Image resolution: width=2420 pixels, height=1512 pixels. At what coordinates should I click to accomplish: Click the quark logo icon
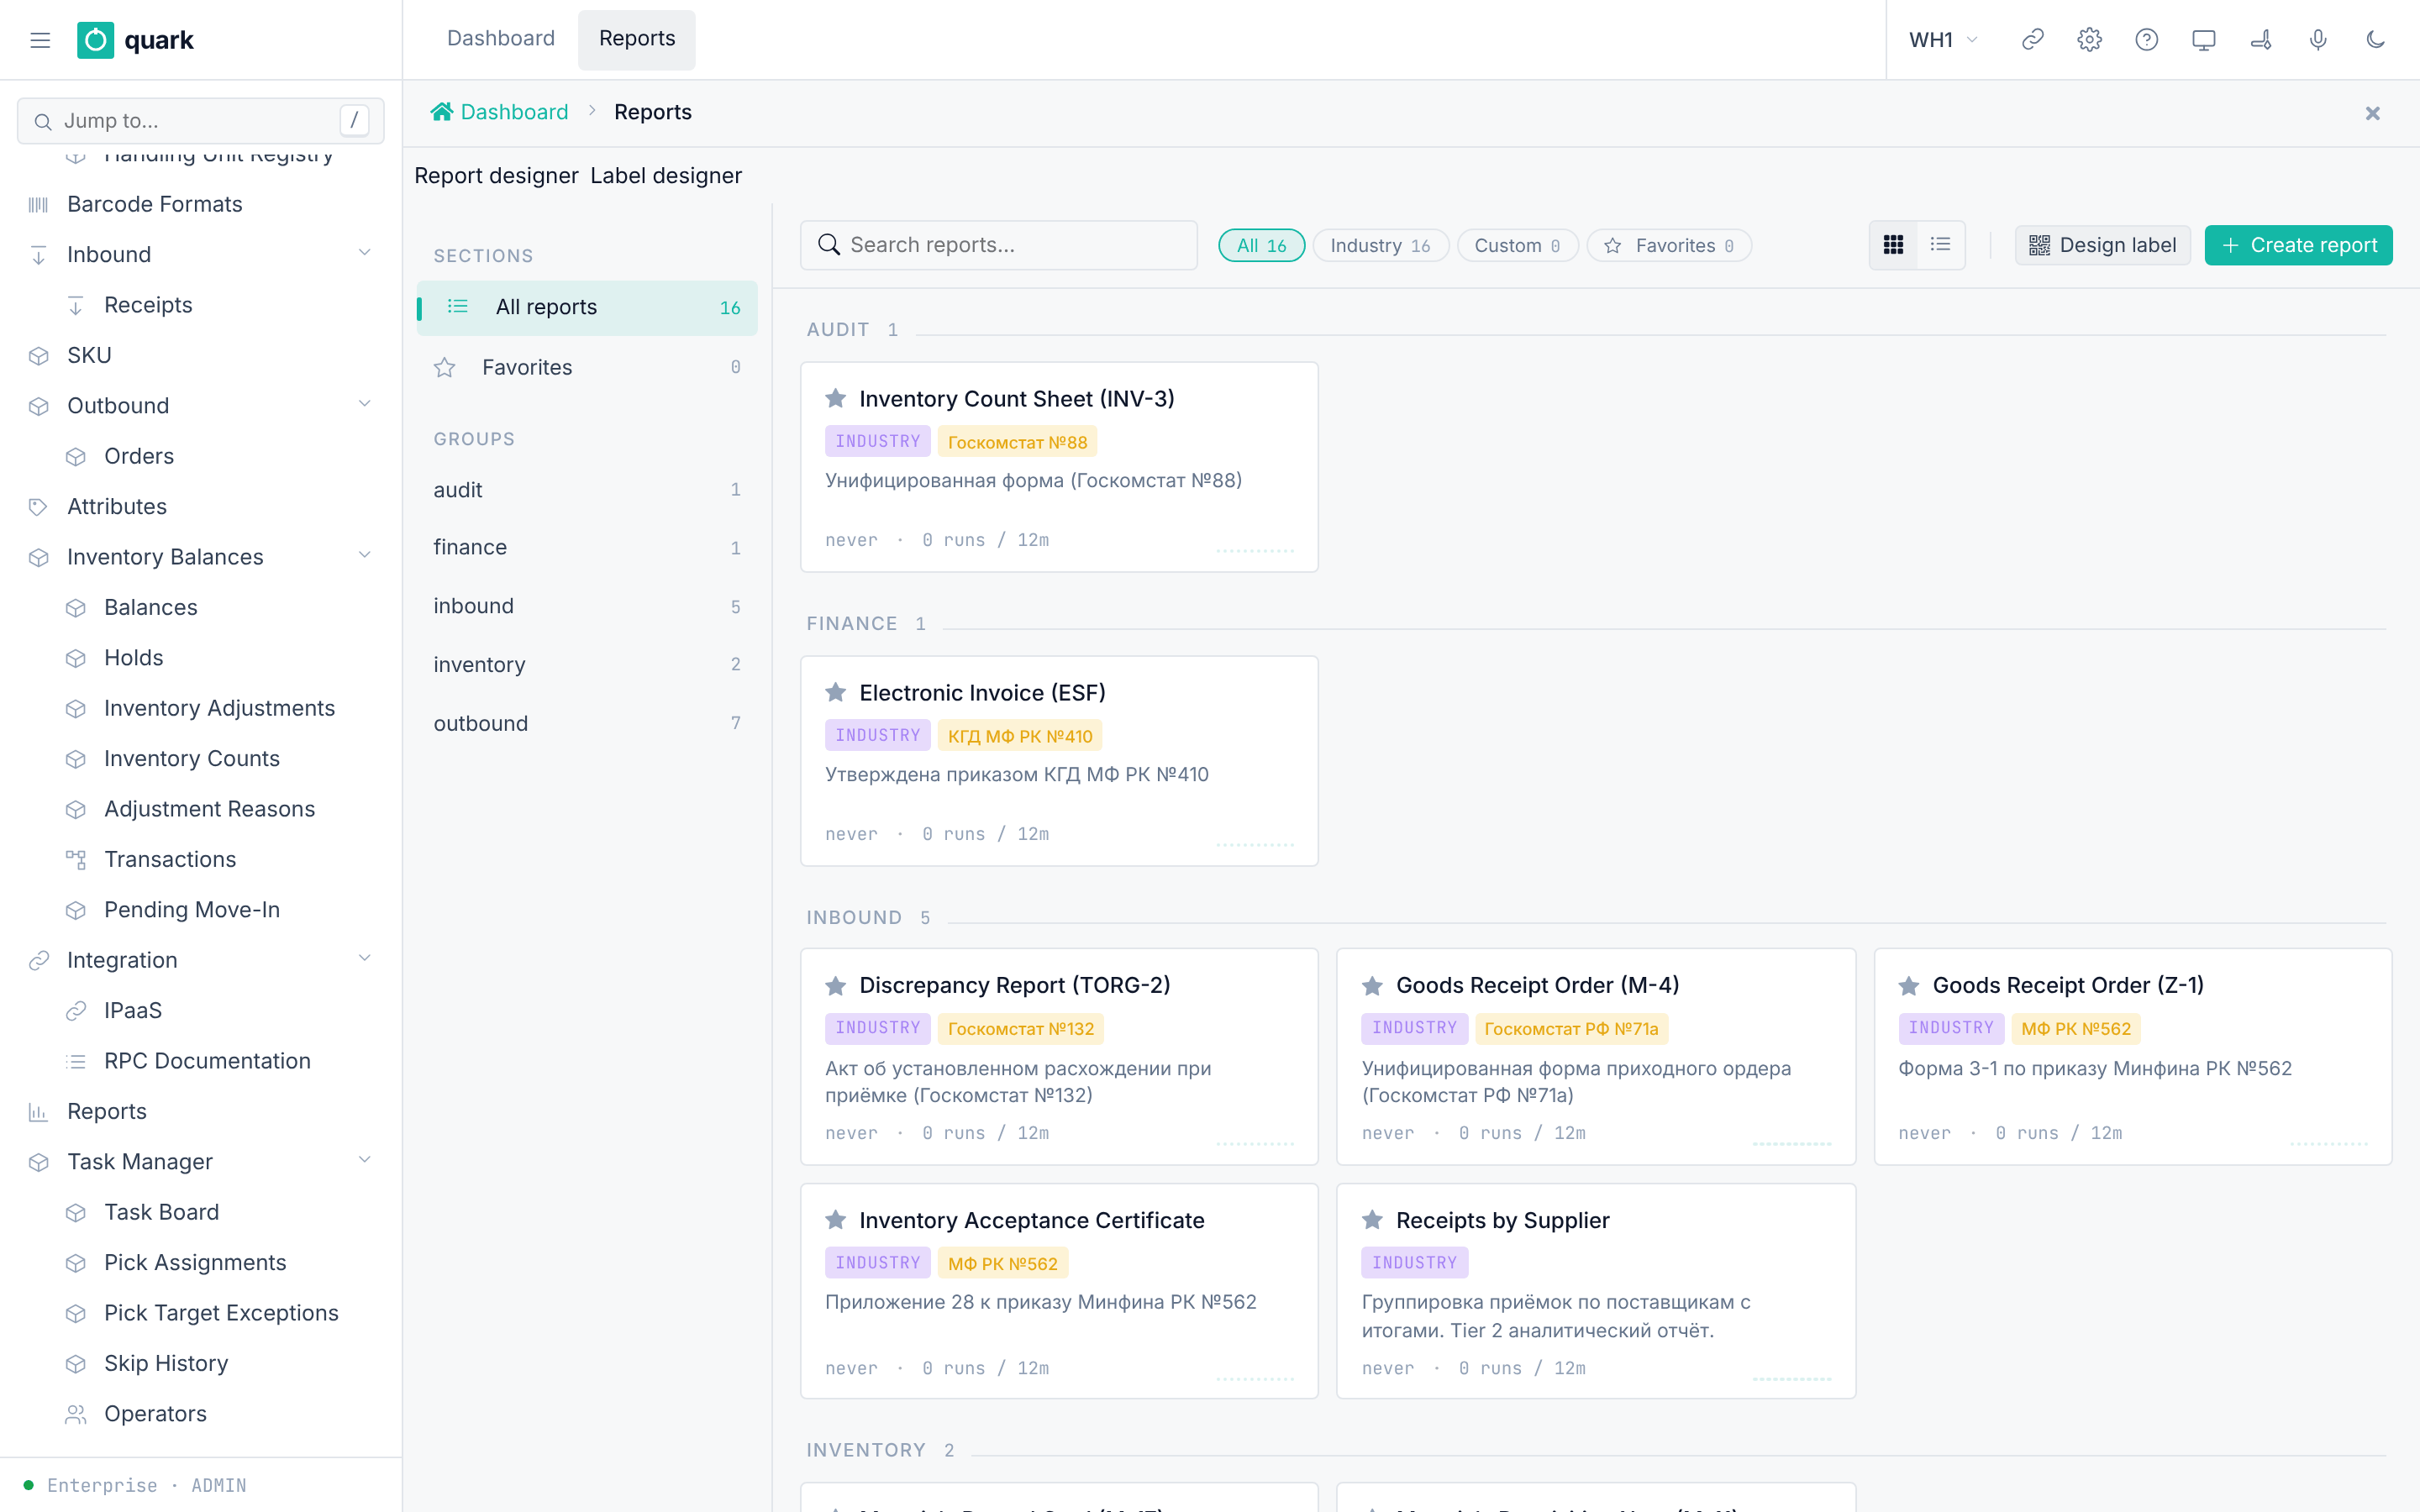[x=95, y=40]
